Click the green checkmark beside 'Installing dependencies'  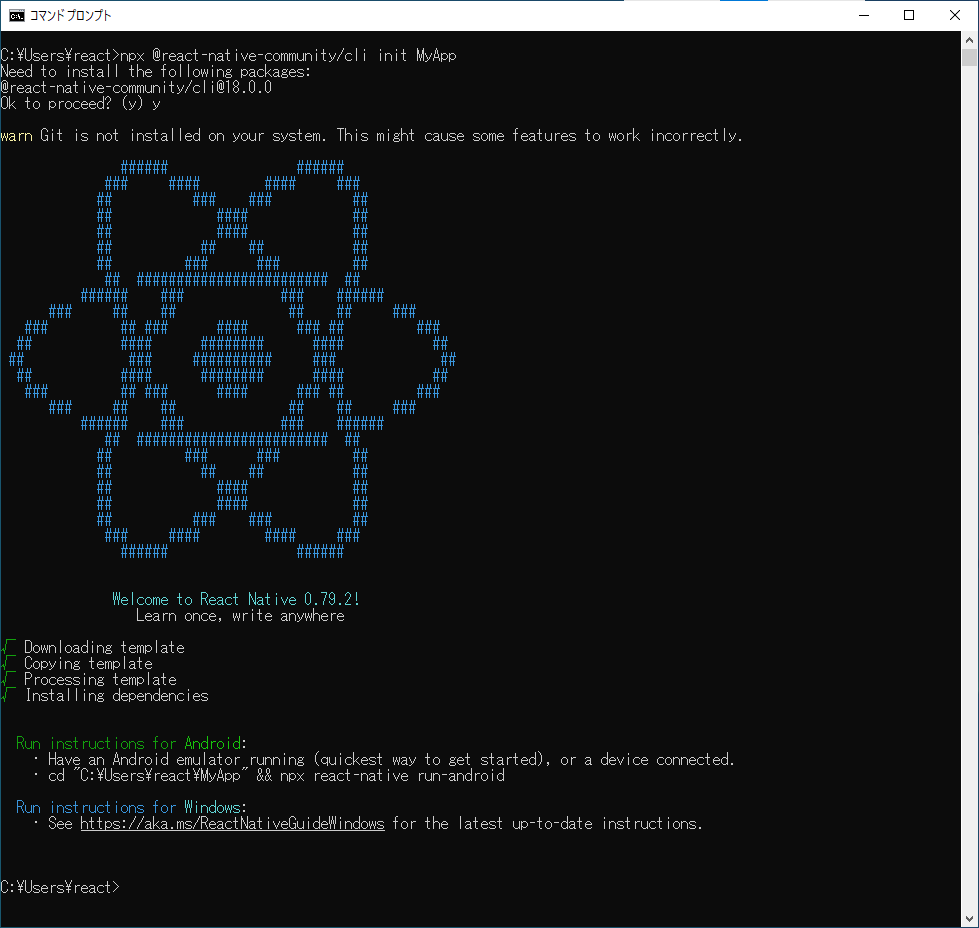(9, 696)
